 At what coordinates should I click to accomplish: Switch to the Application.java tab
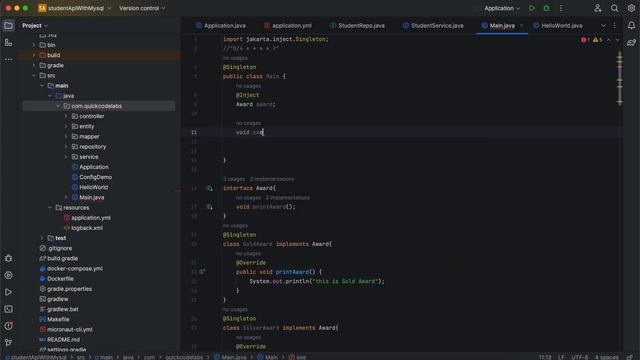pyautogui.click(x=220, y=25)
